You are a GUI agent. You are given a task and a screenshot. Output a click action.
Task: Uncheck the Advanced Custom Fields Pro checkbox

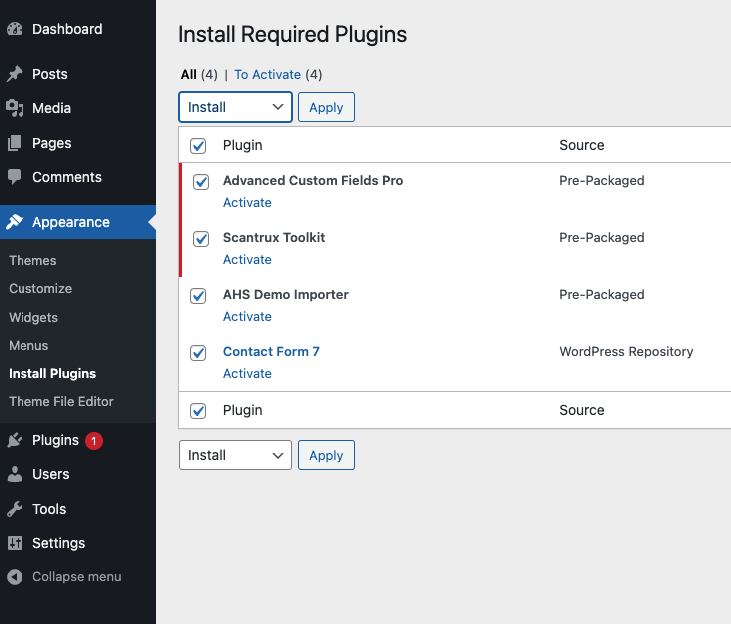(x=201, y=181)
